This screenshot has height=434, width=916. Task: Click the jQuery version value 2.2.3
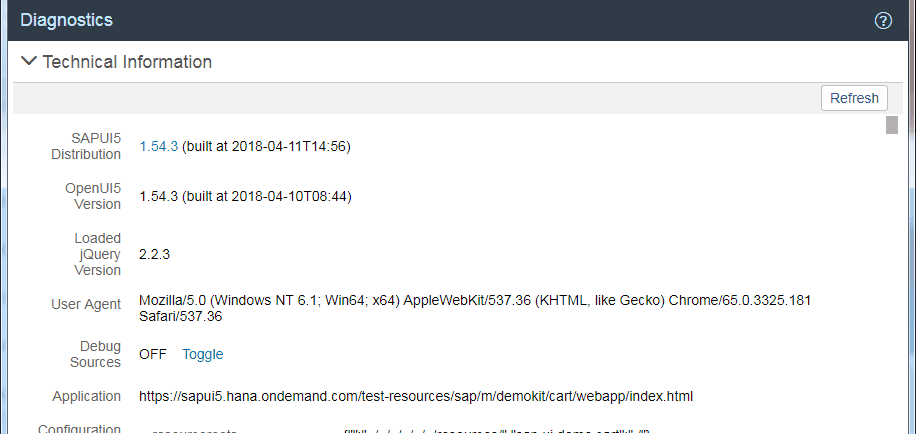[x=155, y=254]
